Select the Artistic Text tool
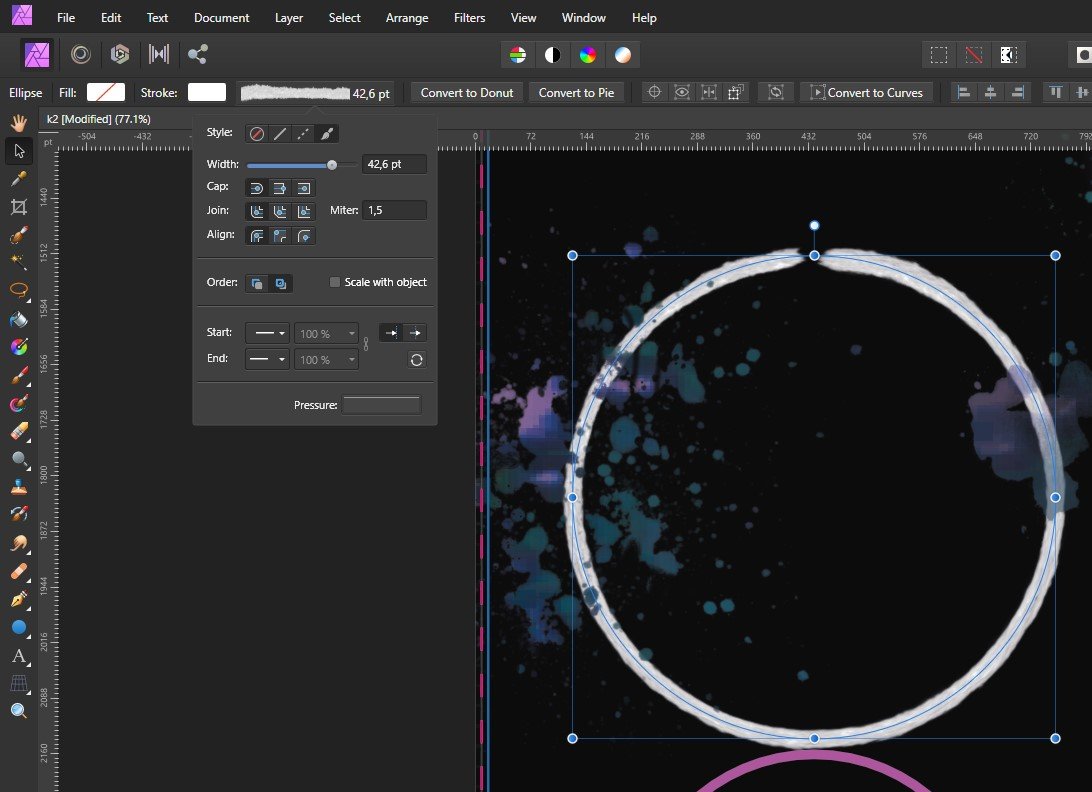This screenshot has height=792, width=1092. pos(19,655)
